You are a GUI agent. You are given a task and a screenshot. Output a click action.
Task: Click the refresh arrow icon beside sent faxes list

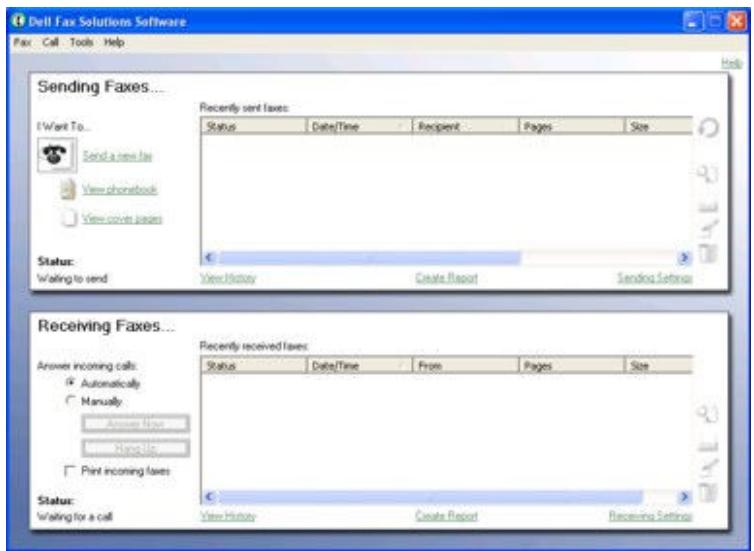coord(708,128)
